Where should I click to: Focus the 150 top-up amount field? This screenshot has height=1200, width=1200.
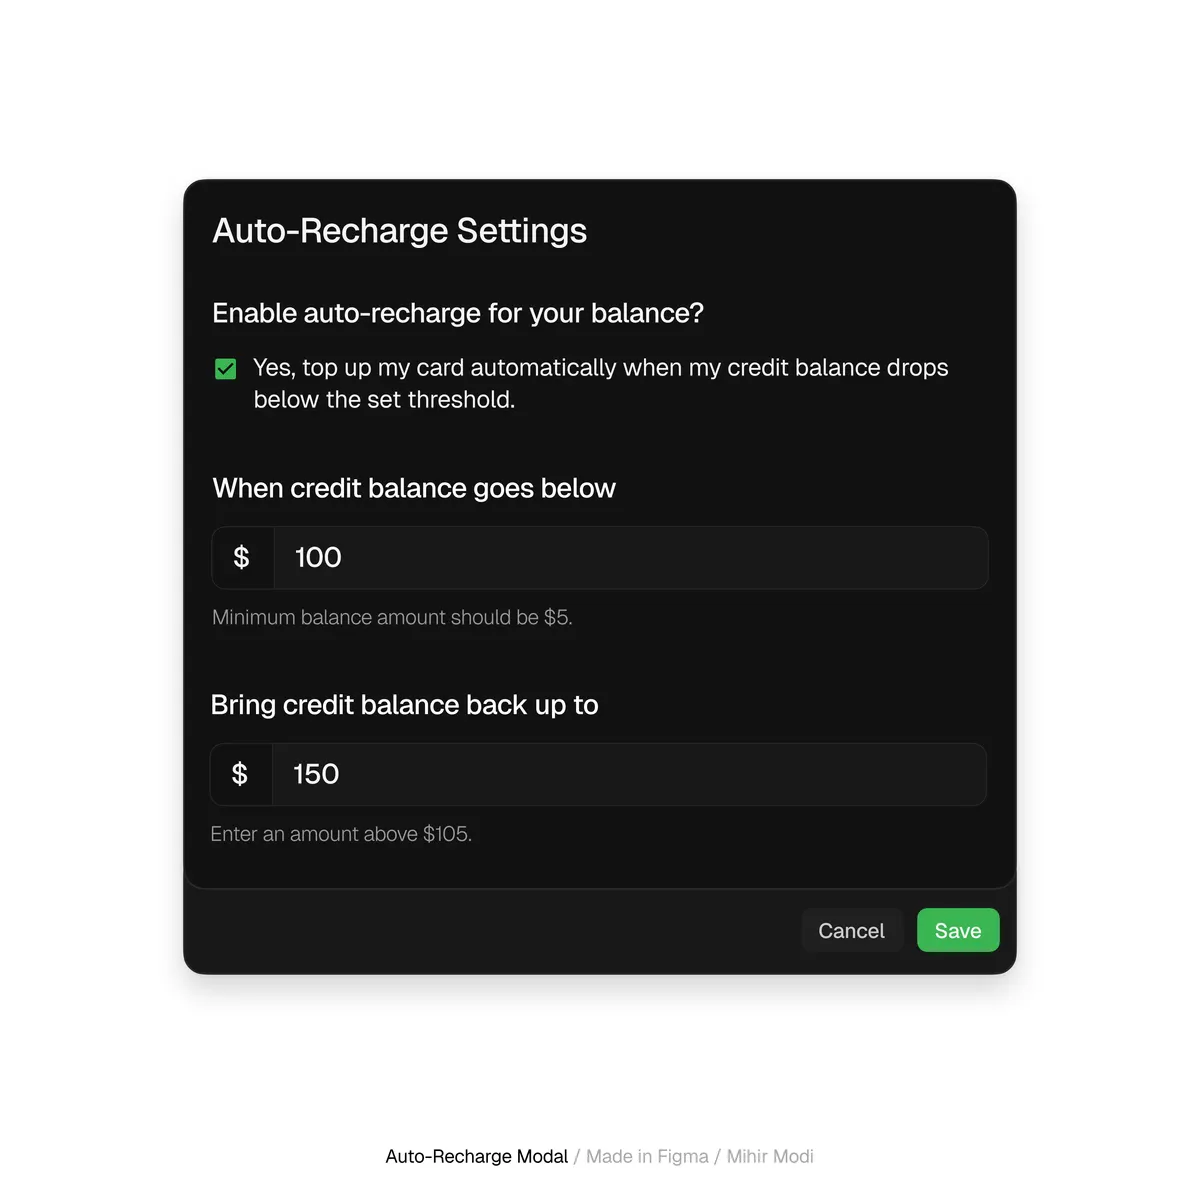point(598,774)
